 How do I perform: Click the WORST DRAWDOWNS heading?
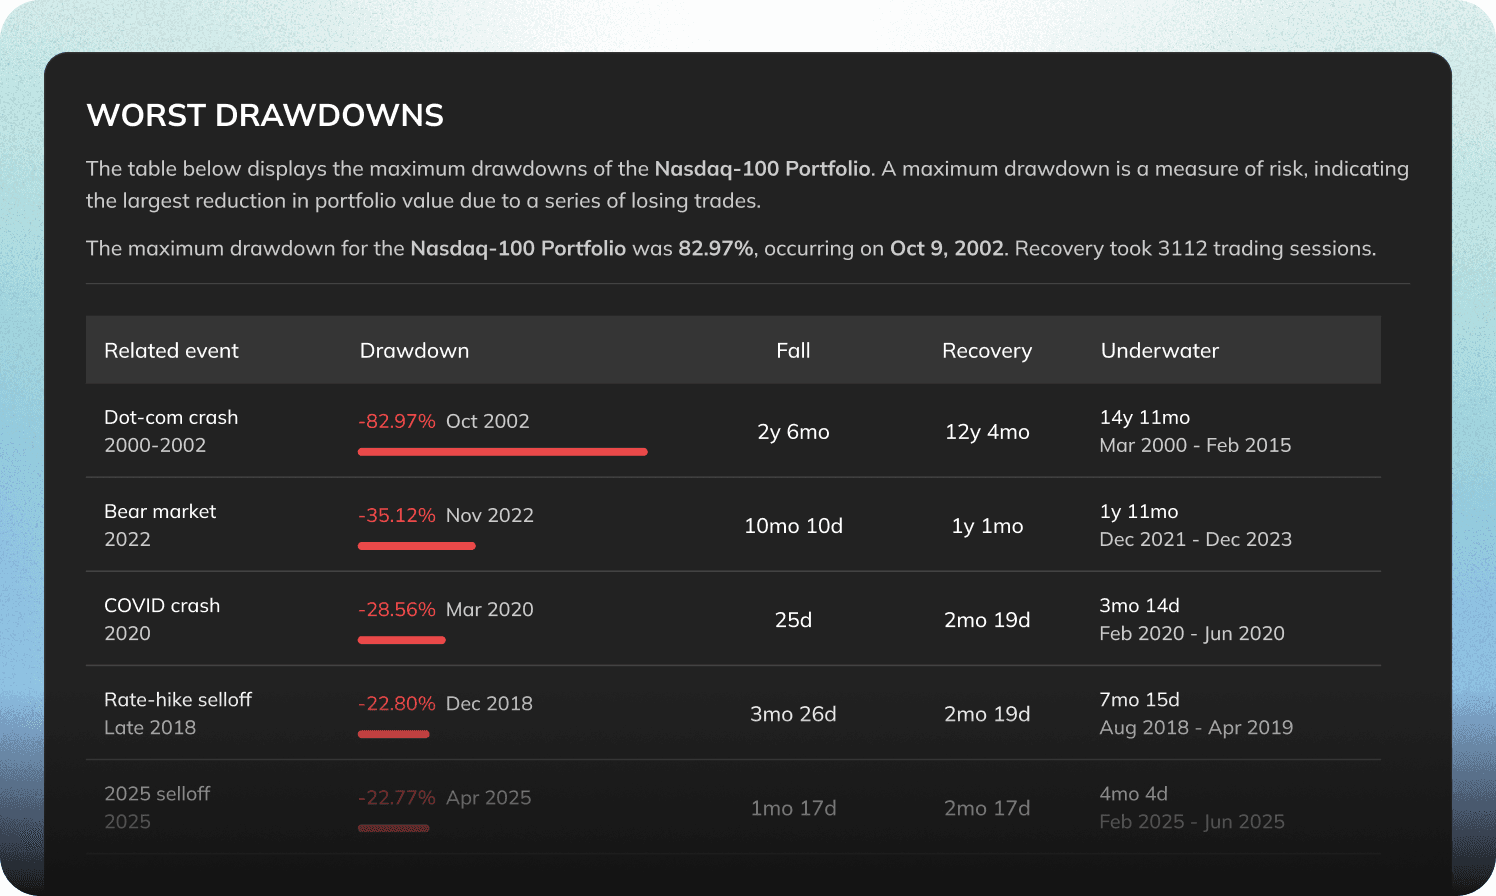[265, 115]
